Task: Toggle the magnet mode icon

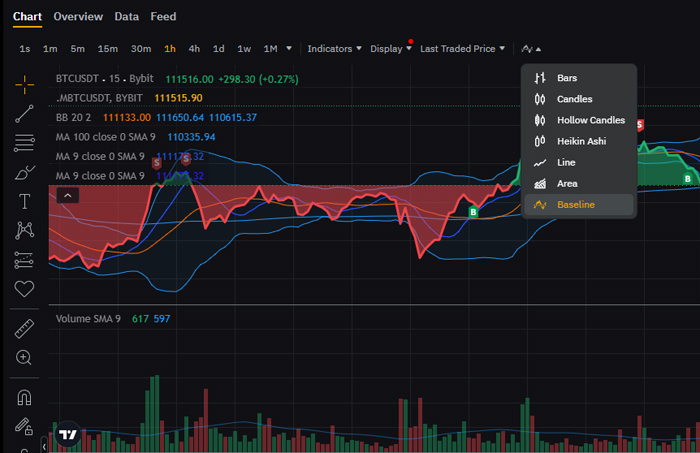Action: point(24,397)
